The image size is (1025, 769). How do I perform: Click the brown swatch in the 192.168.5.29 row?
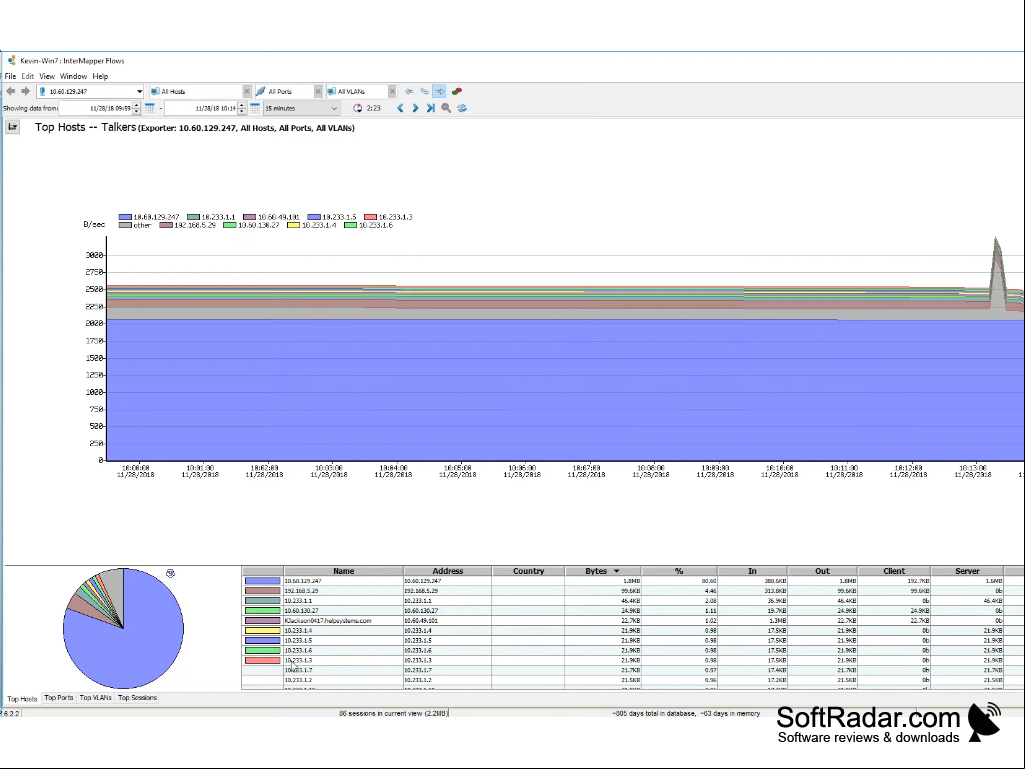(262, 590)
